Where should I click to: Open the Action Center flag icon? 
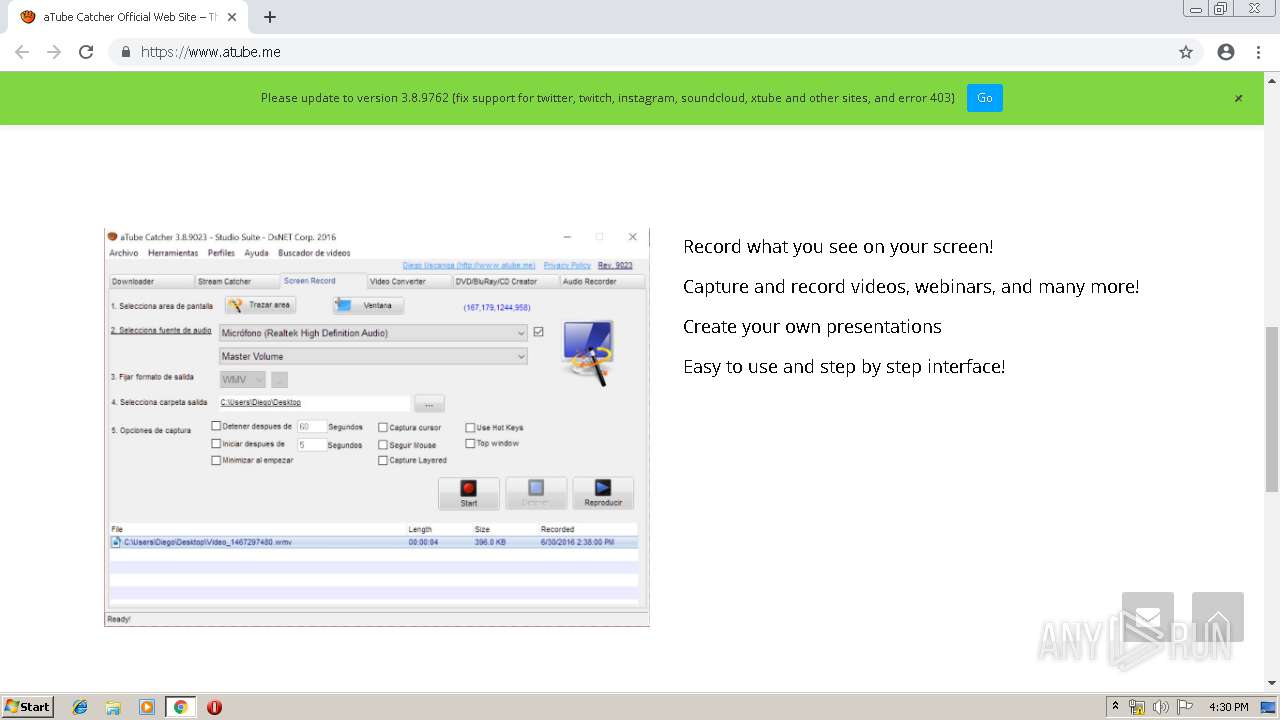tap(1185, 707)
